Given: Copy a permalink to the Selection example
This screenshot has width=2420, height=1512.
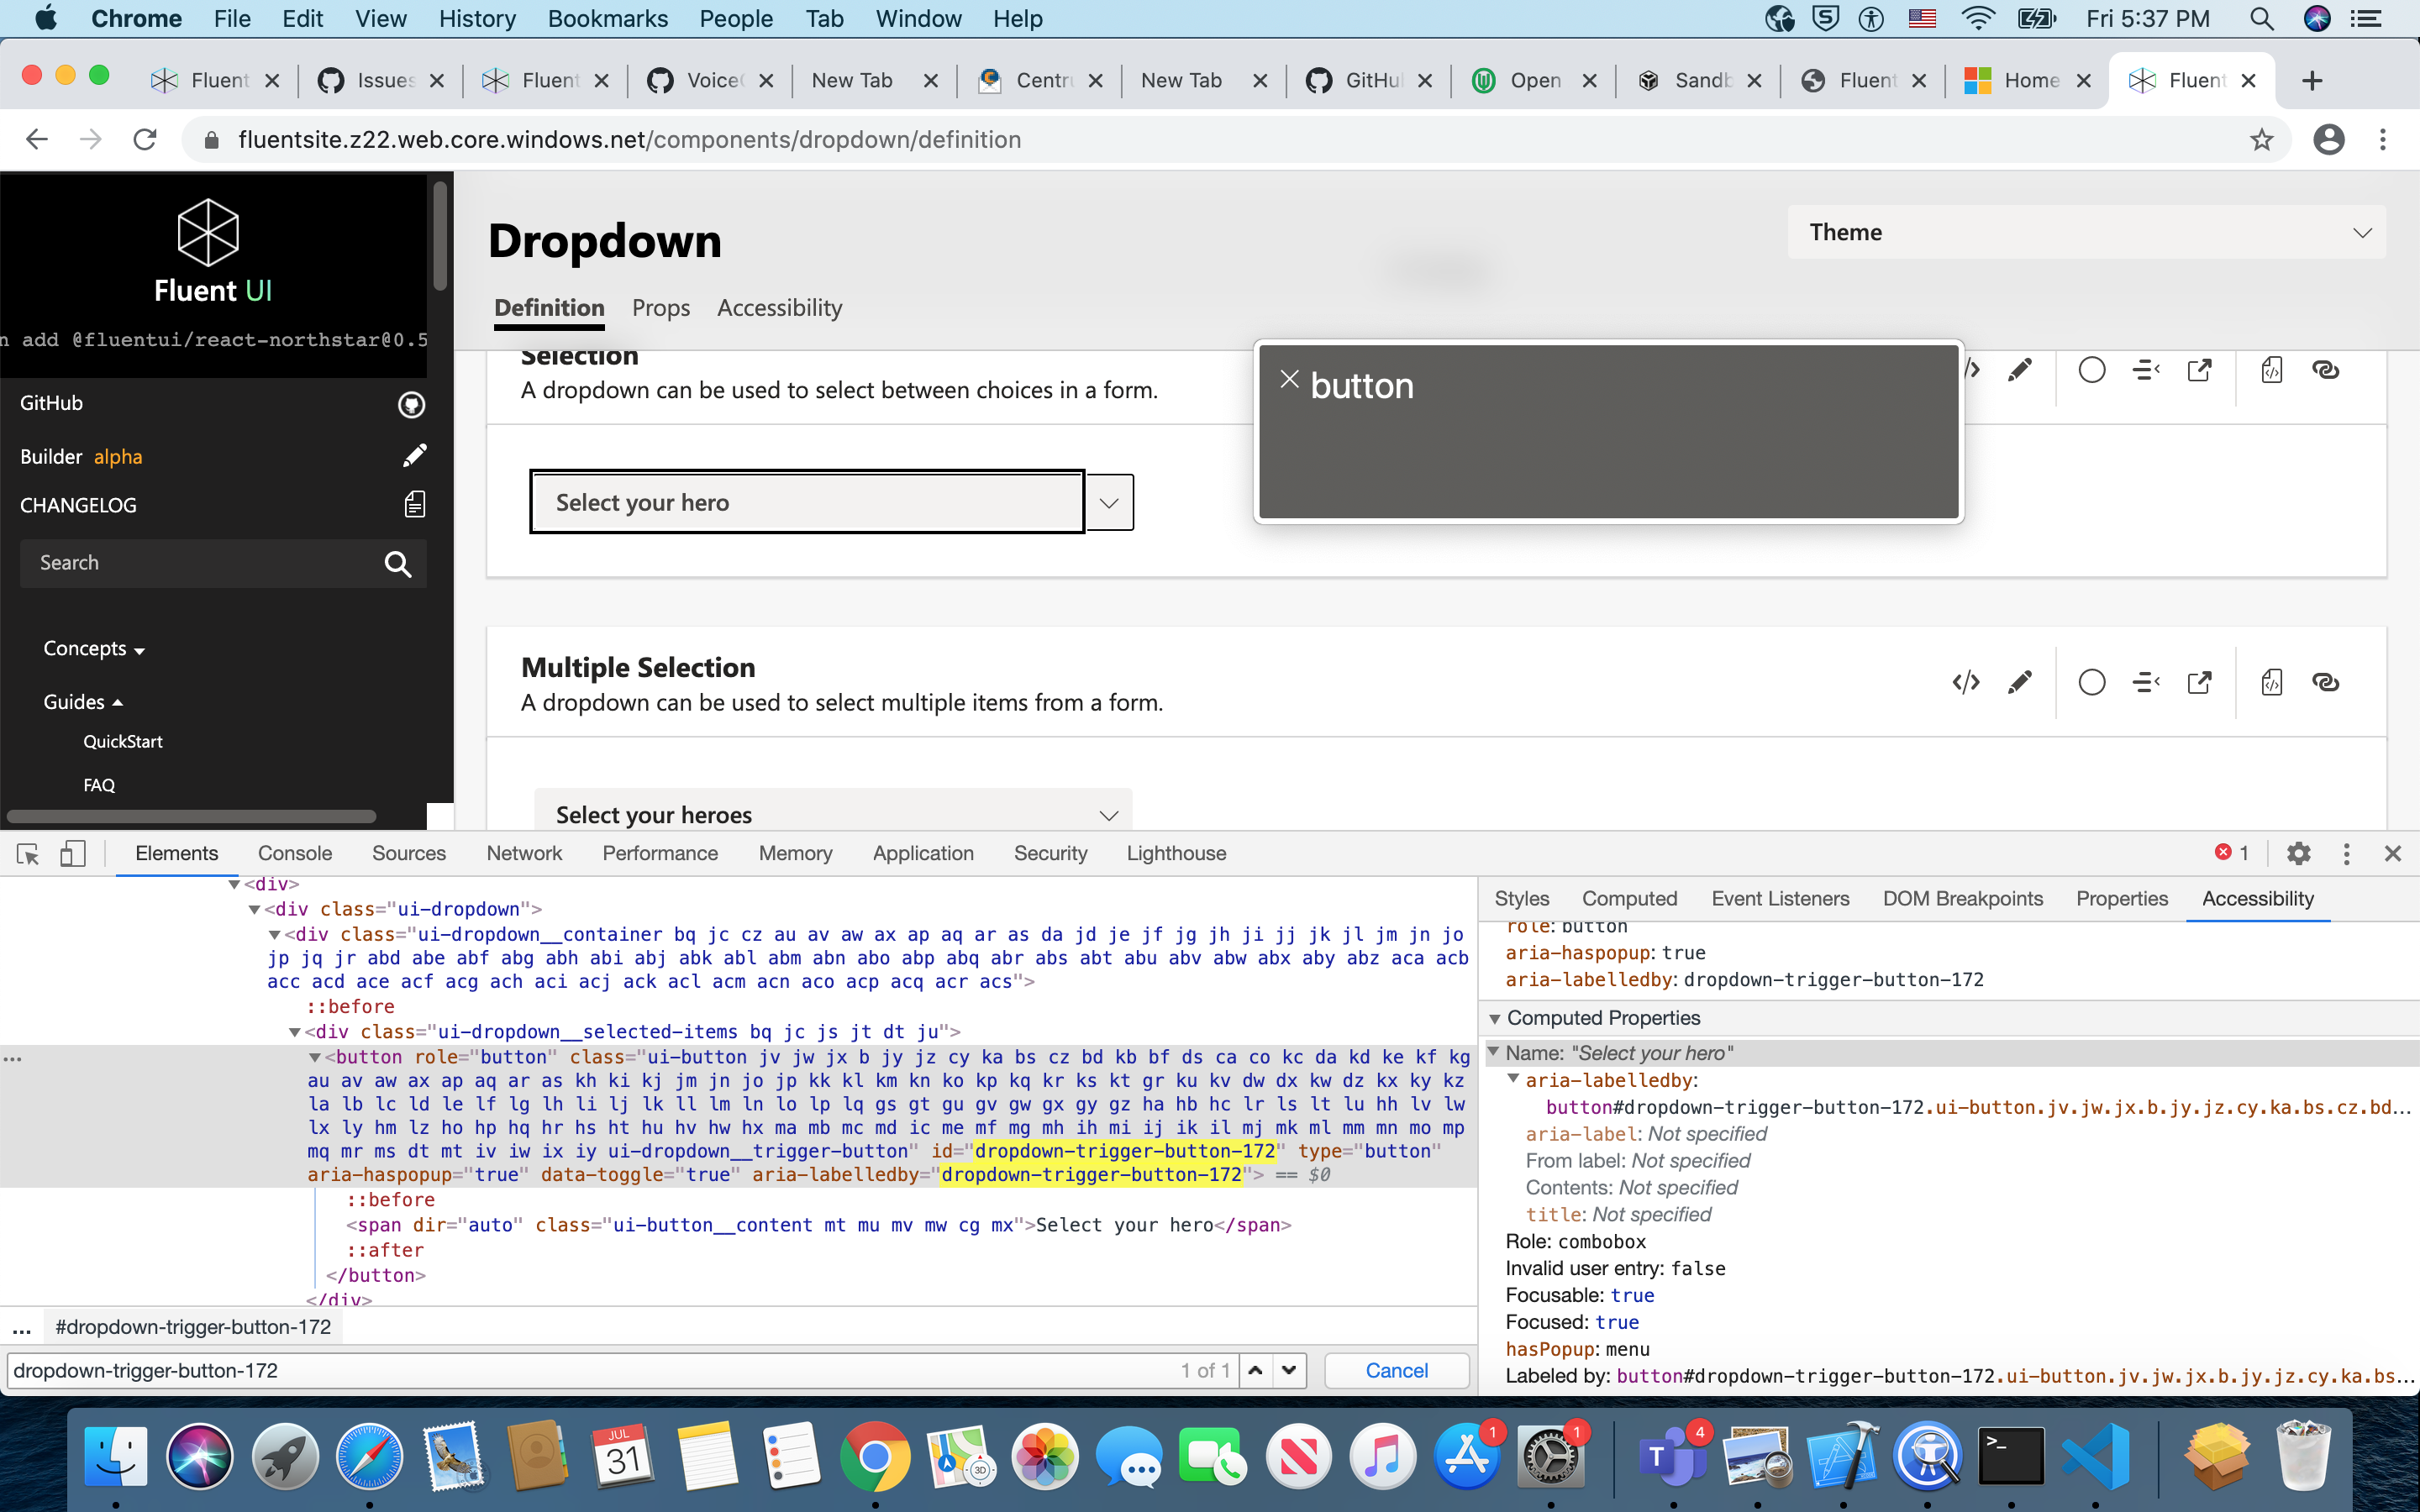Looking at the screenshot, I should click(2327, 369).
